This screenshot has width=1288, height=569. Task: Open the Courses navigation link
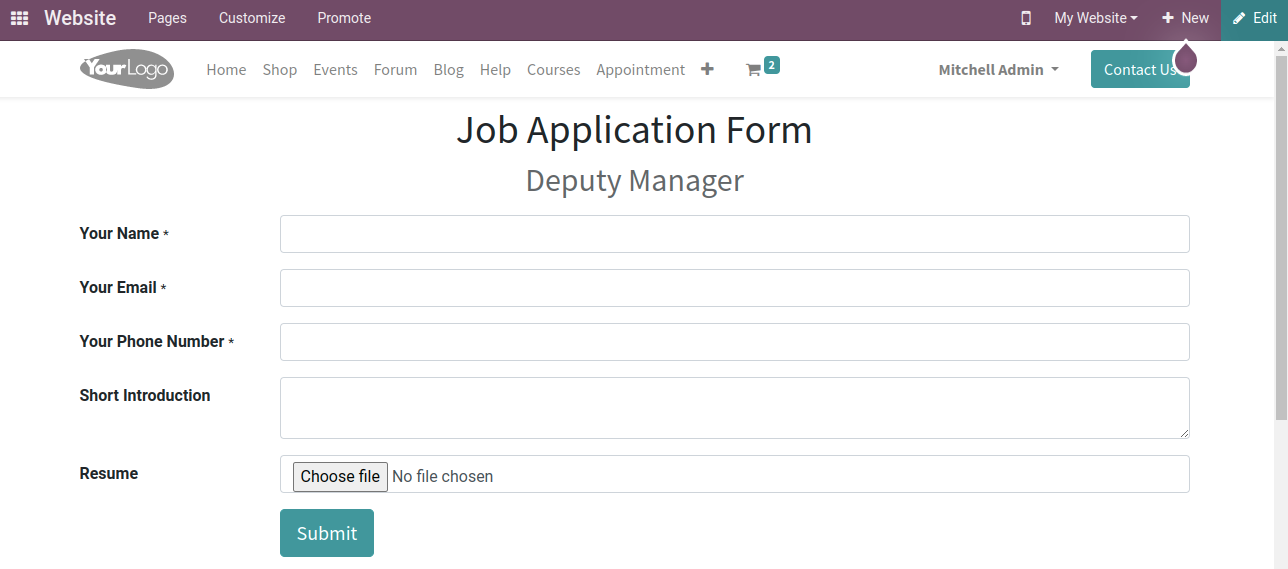(x=554, y=70)
